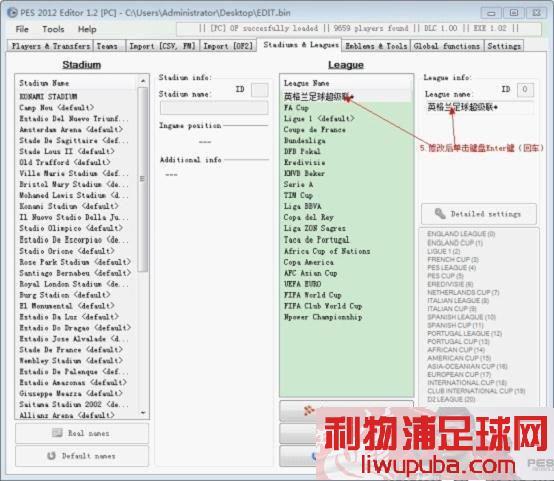The image size is (554, 481).
Task: Click the wrench icon on Detailed settings
Action: click(x=440, y=213)
